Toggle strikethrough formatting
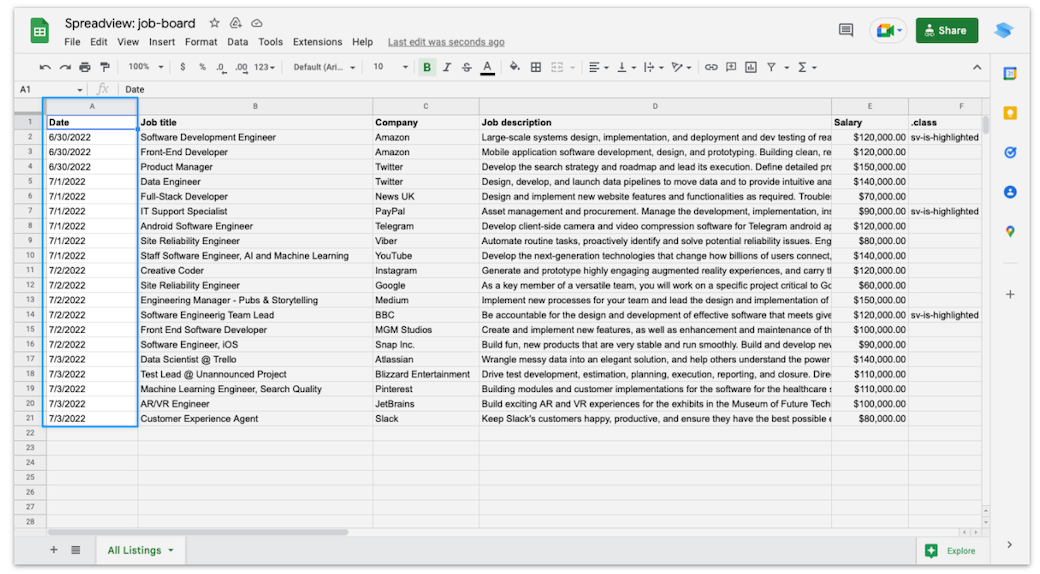 (466, 67)
